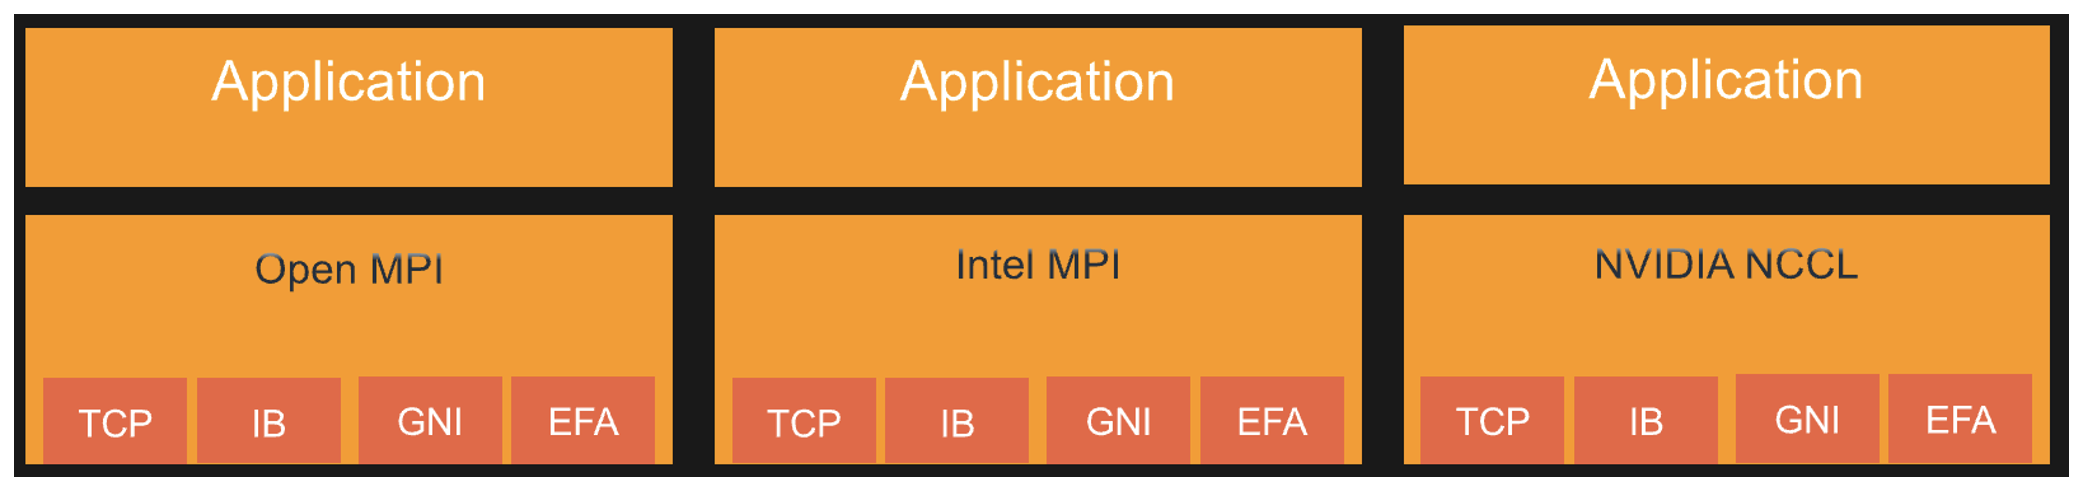2082x494 pixels.
Task: Click the TCP block under NVIDIA NCCL
Action: (1492, 420)
